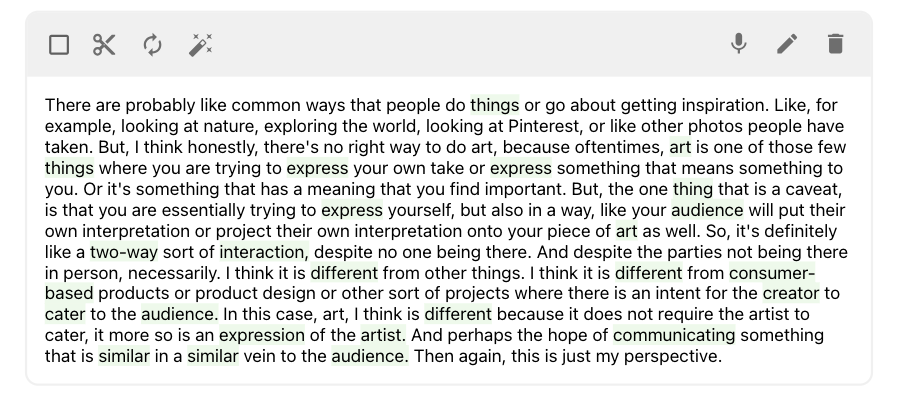This screenshot has width=900, height=399.
Task: Click the highlighted word "artist."
Action: click(x=383, y=335)
